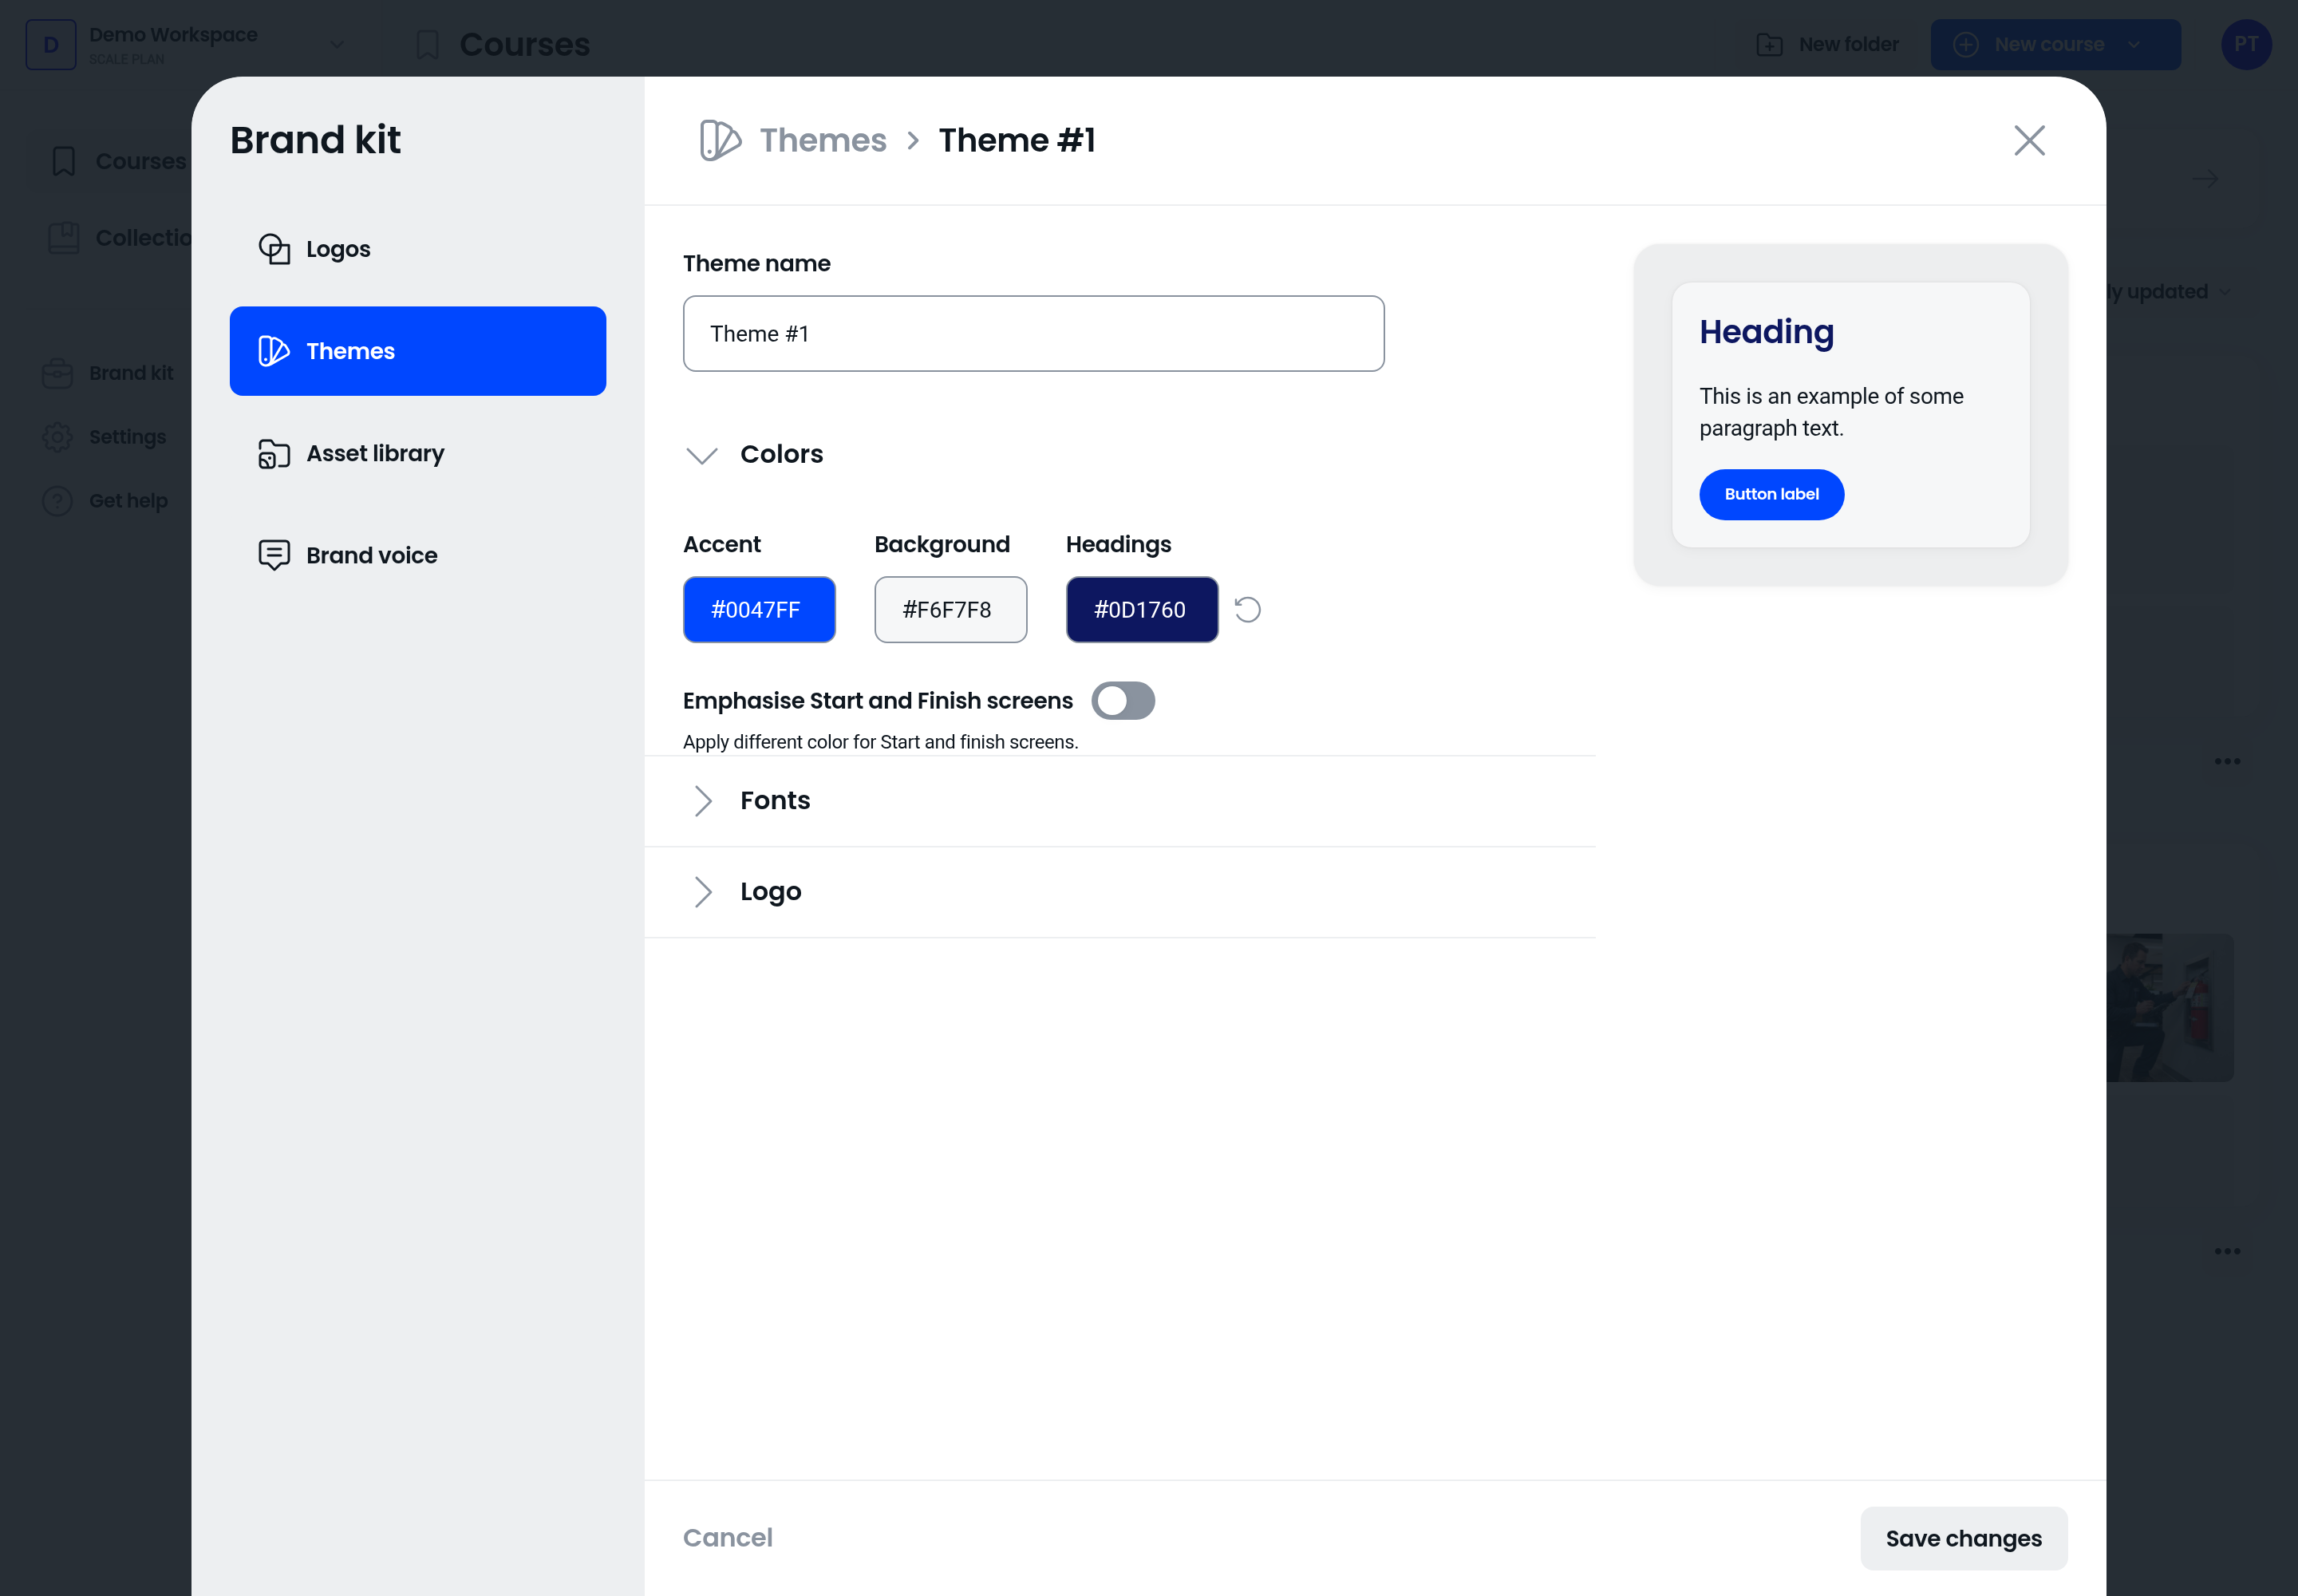
Task: Click the right arrow icon in background page
Action: coord(2204,180)
